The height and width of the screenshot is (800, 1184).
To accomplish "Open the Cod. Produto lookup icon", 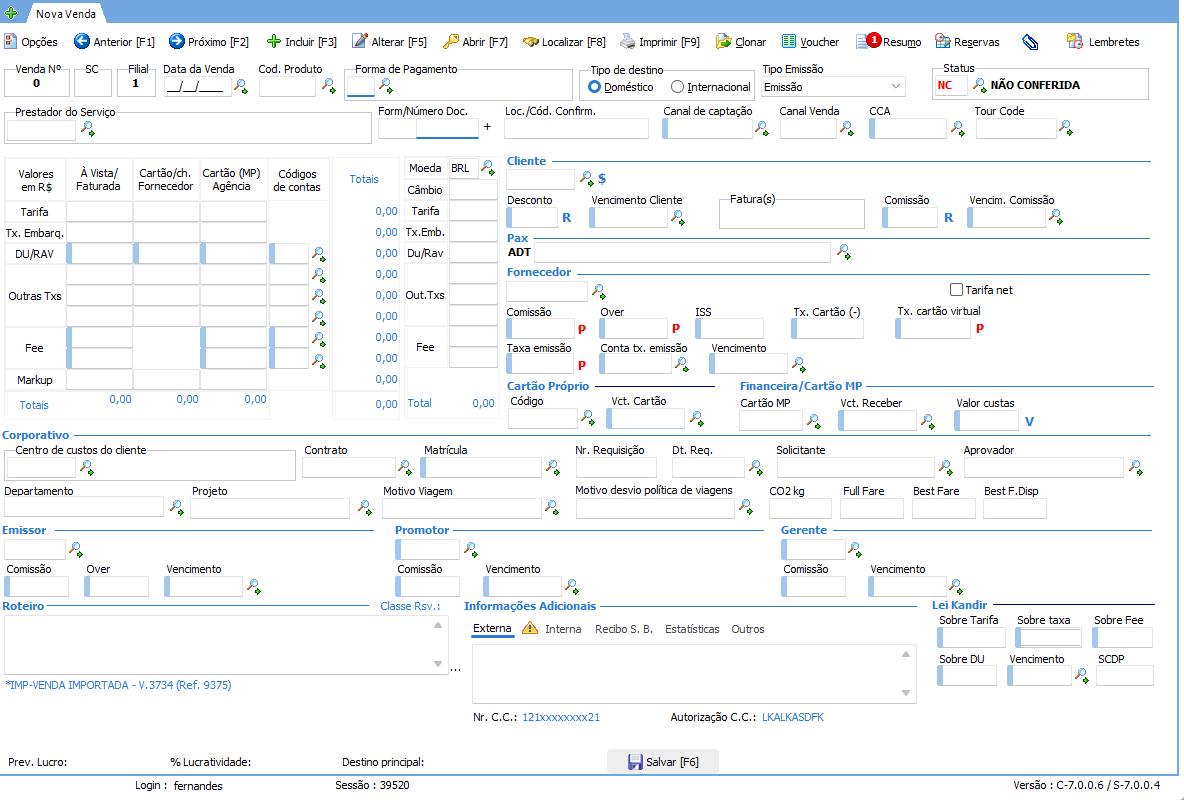I will click(328, 85).
